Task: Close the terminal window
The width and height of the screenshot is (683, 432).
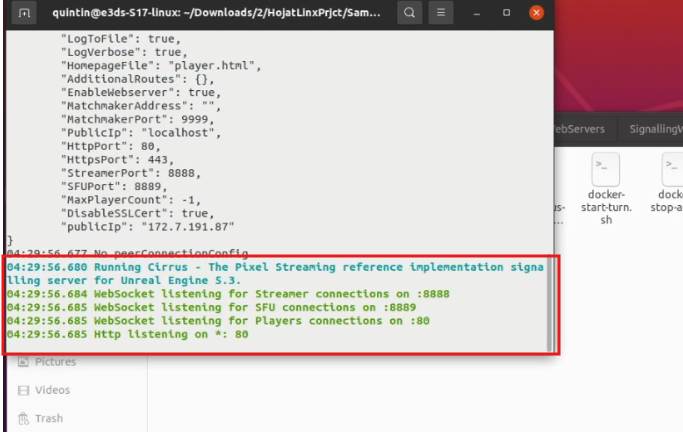Action: click(x=537, y=13)
